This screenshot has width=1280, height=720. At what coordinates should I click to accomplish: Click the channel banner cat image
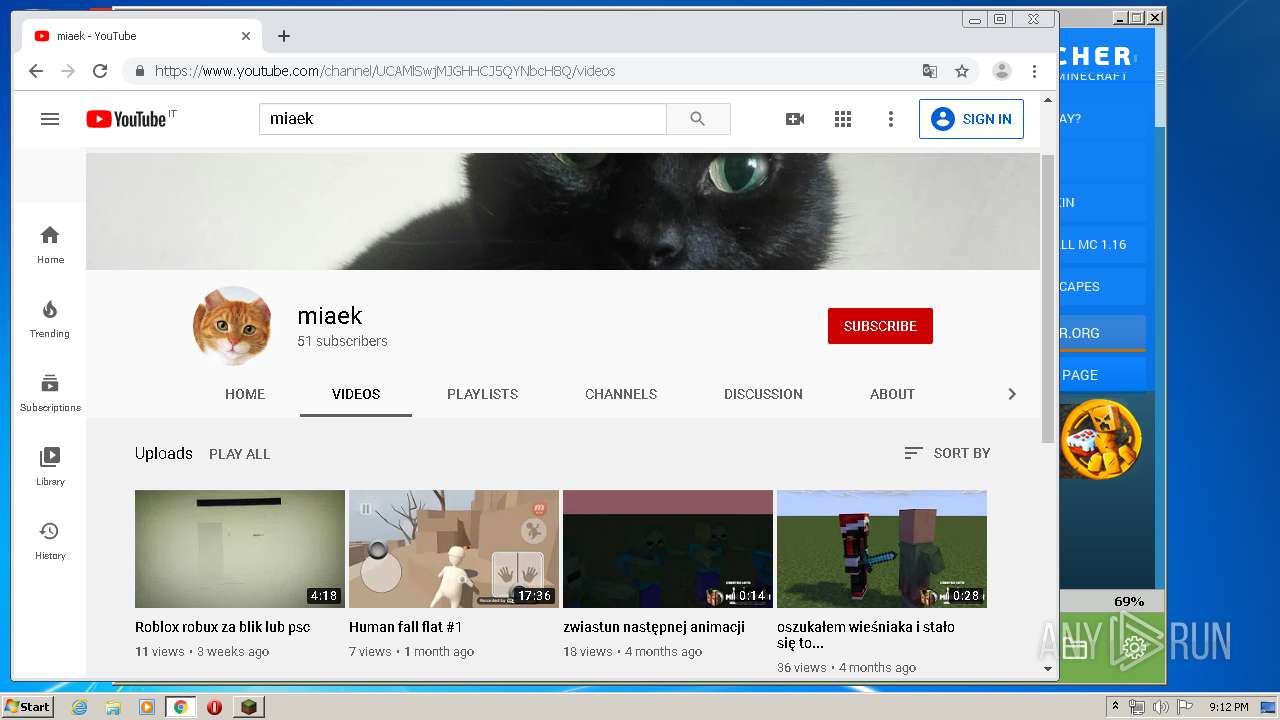pyautogui.click(x=563, y=211)
